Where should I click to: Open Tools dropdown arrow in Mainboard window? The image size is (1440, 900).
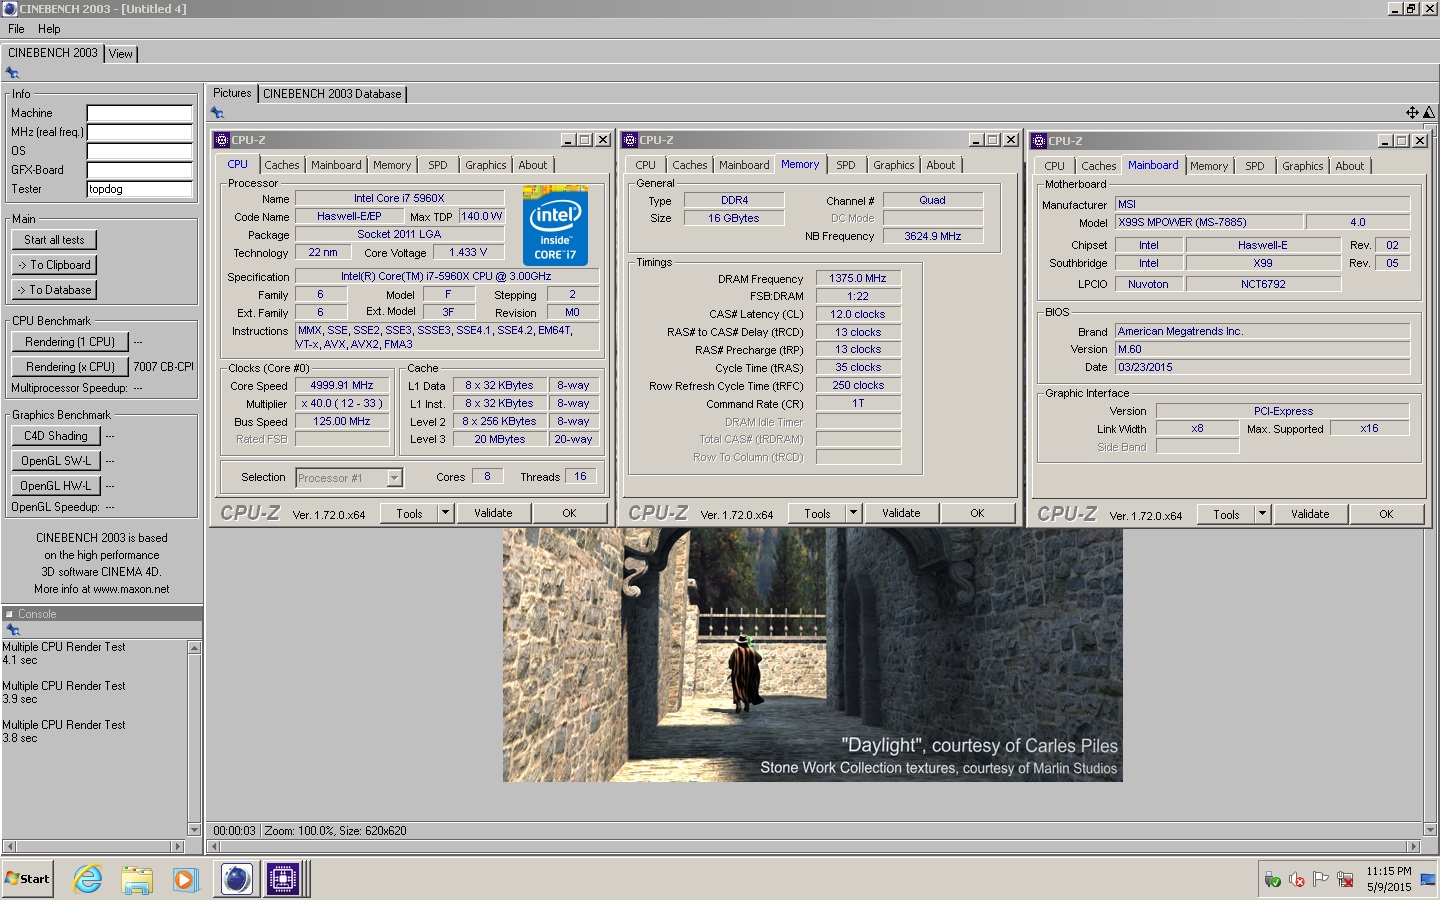click(x=1262, y=514)
